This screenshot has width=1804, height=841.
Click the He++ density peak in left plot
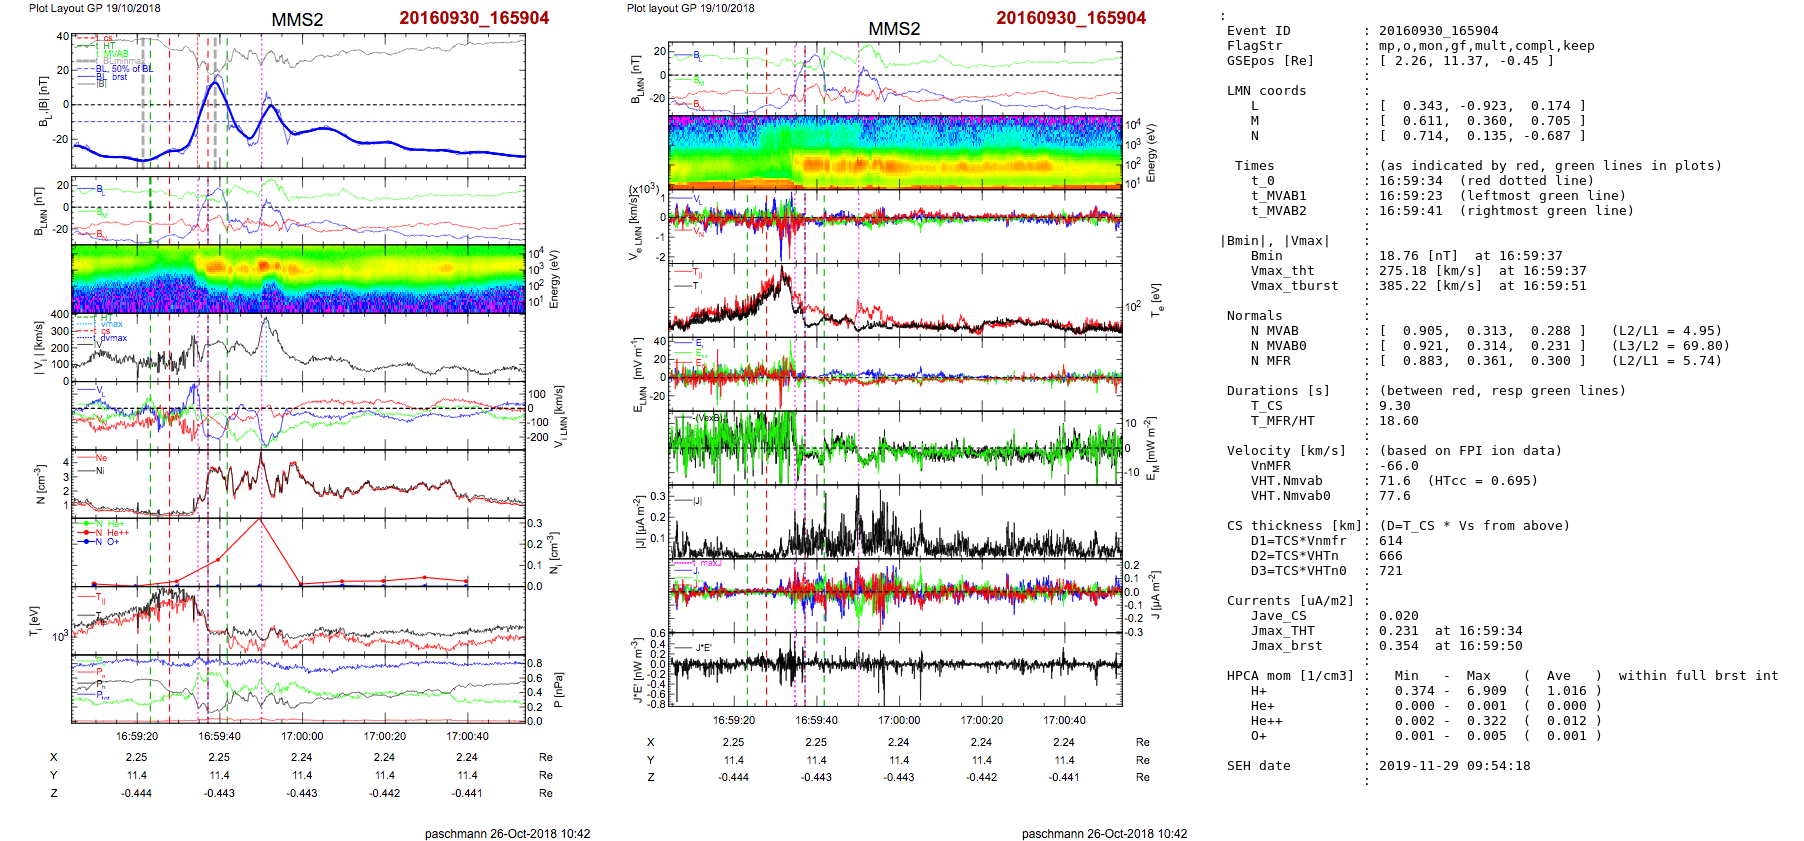click(260, 519)
